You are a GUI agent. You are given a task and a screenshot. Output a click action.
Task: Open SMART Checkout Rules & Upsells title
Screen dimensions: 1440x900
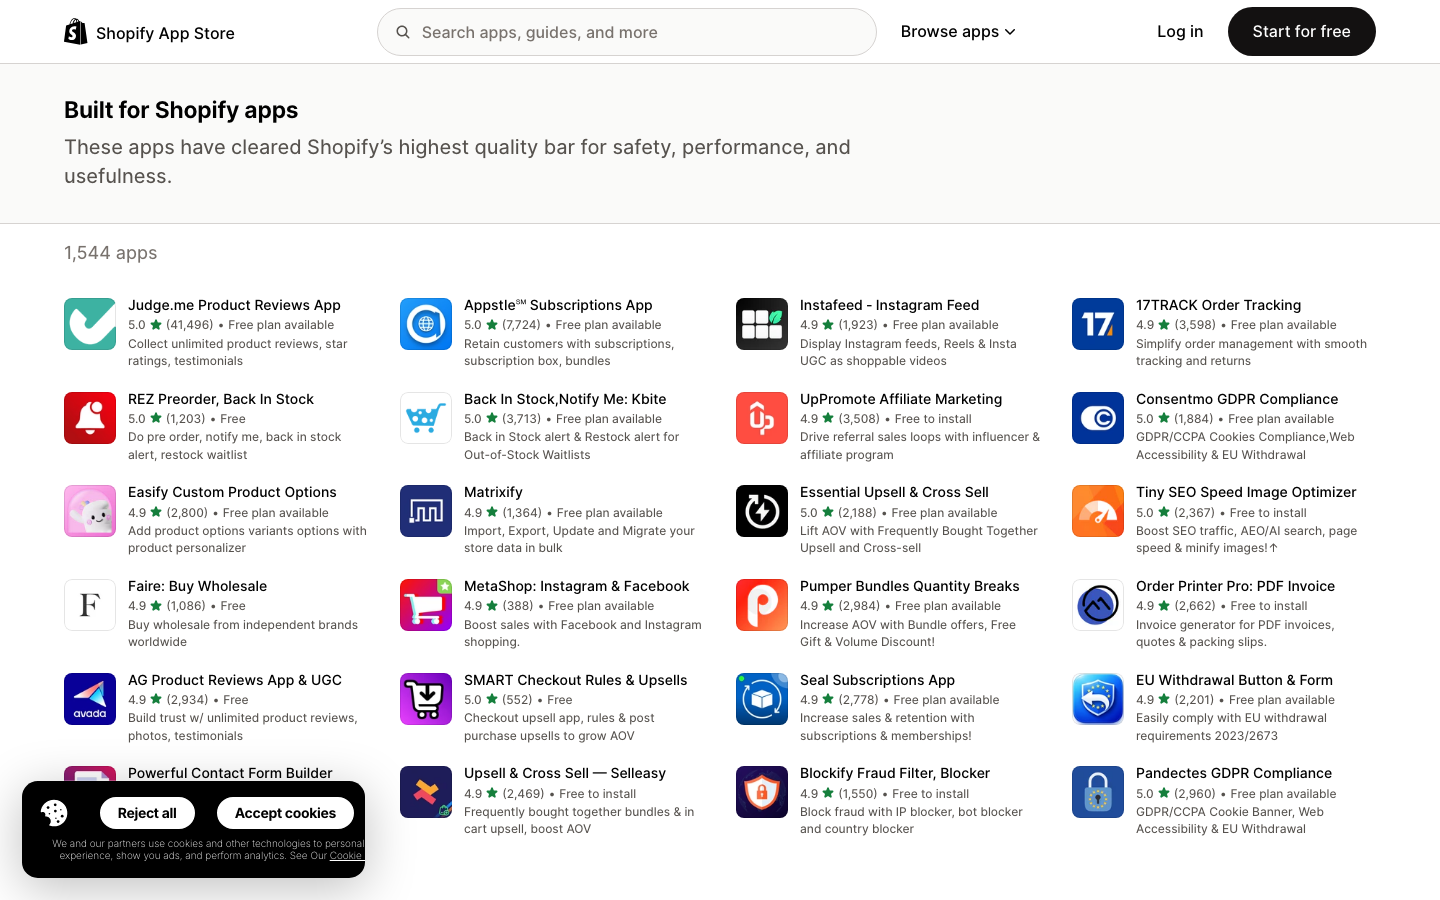pos(575,680)
